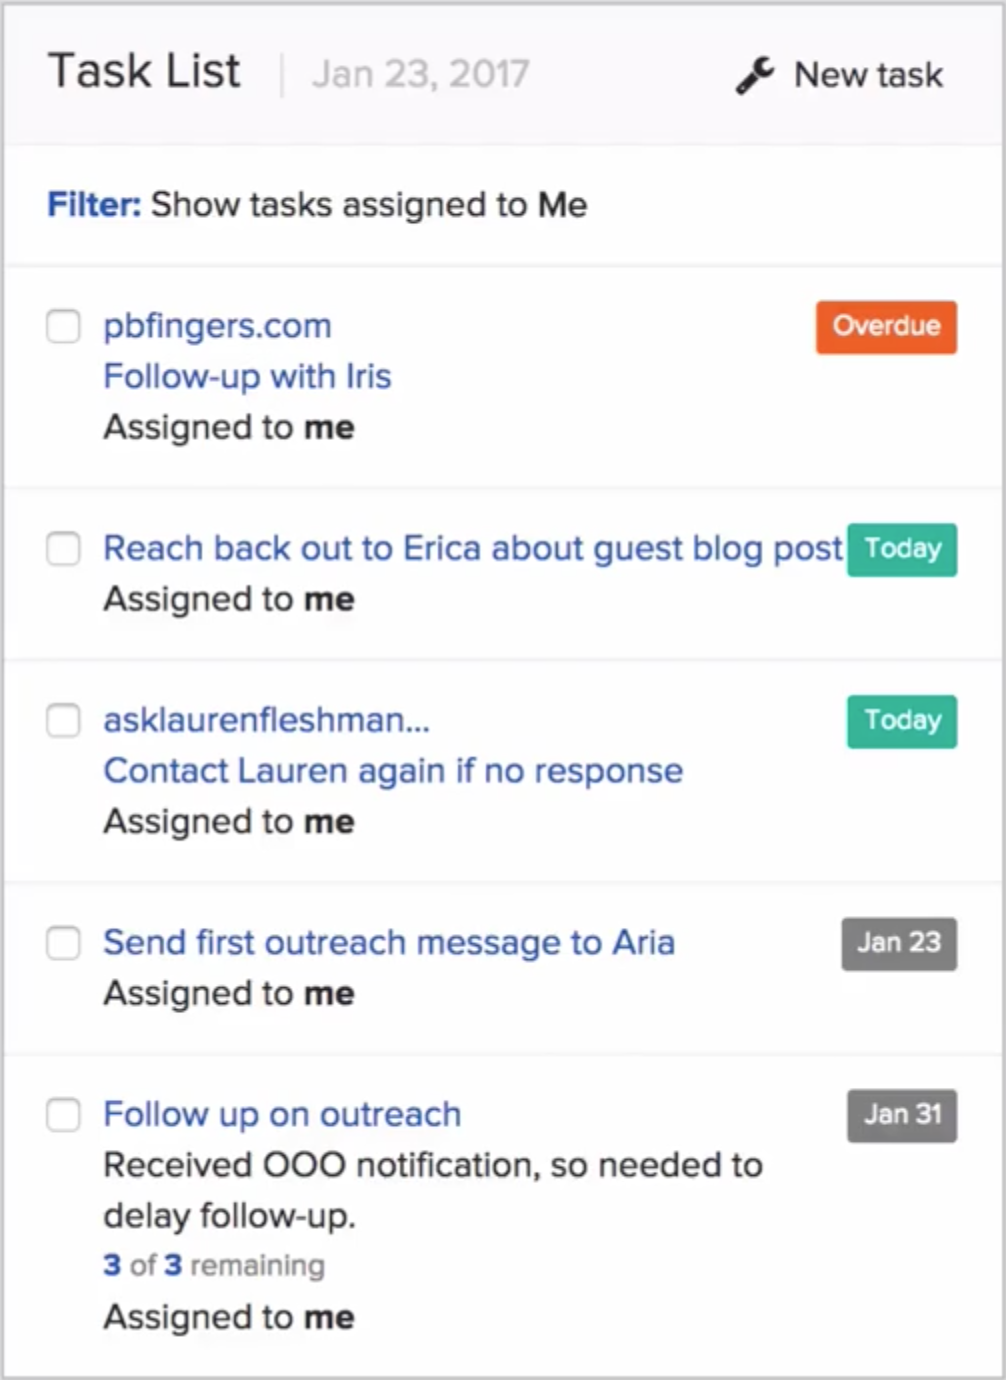Open the Follow up on outreach task

point(282,1114)
